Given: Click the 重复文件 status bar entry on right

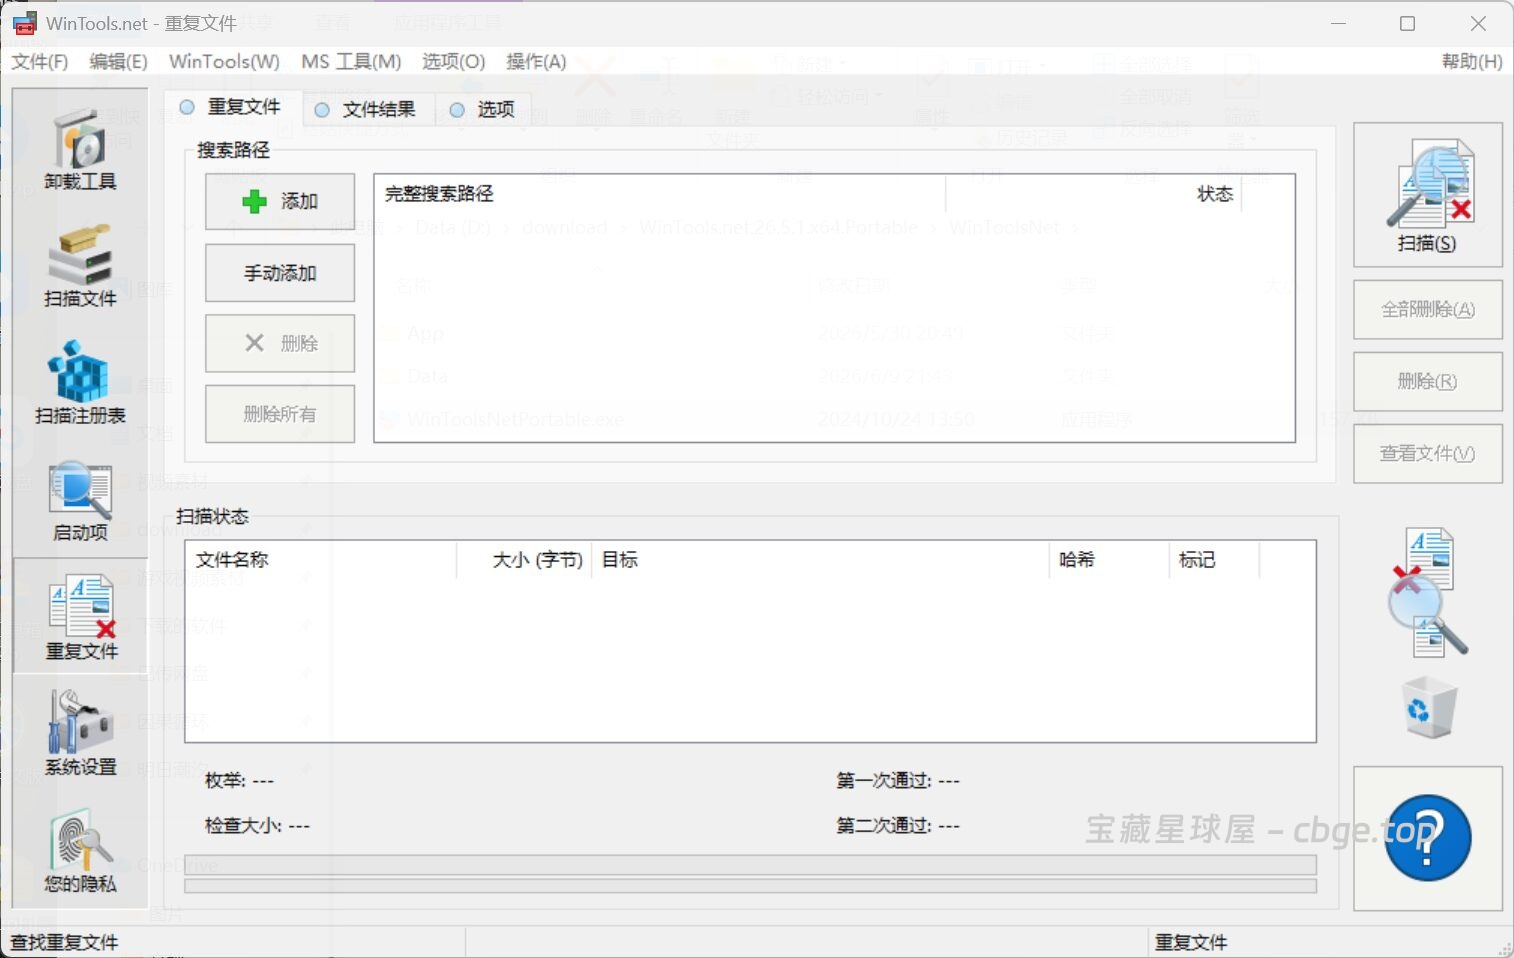Looking at the screenshot, I should 1191,942.
